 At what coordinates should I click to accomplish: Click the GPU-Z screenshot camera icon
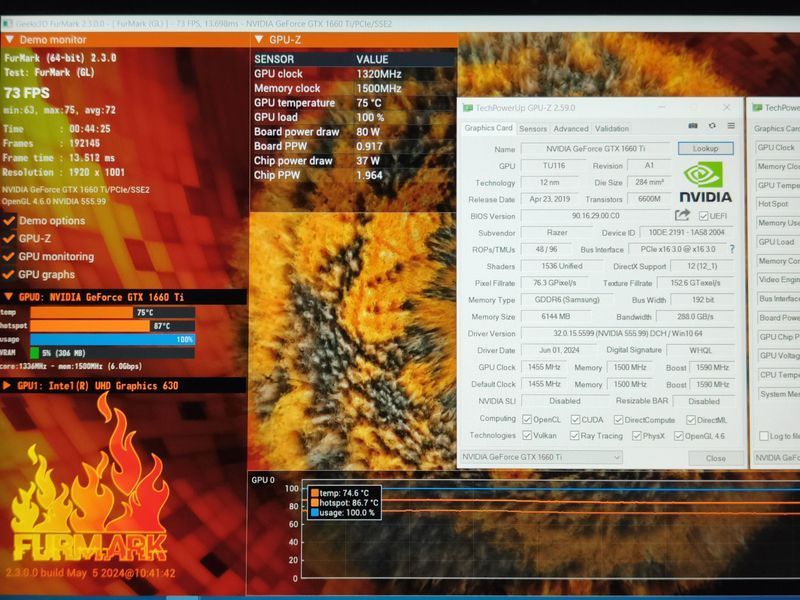coord(692,126)
